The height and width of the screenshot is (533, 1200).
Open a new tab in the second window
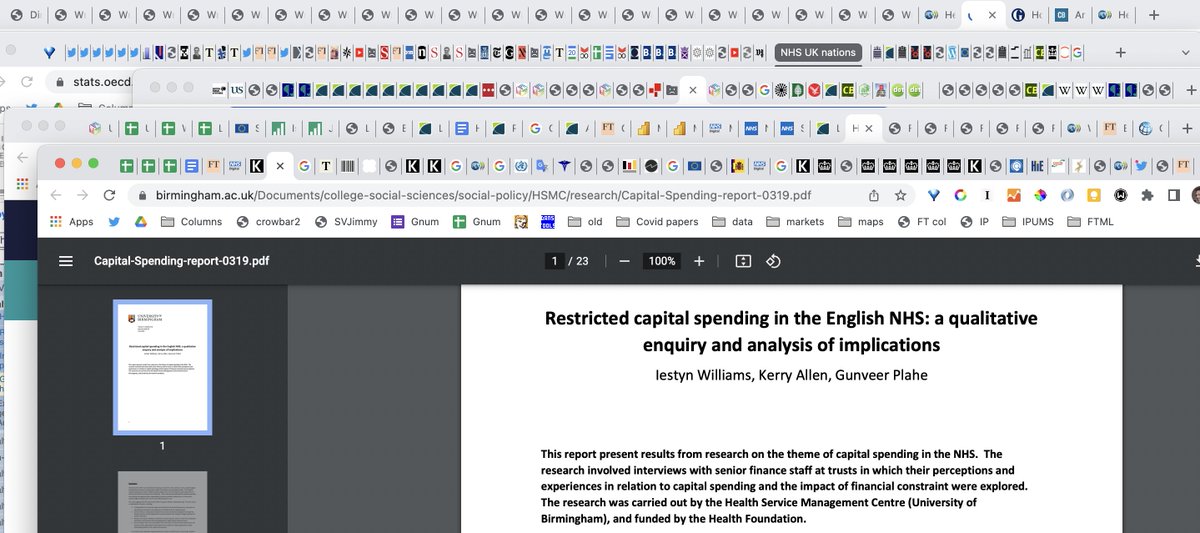coord(1120,52)
